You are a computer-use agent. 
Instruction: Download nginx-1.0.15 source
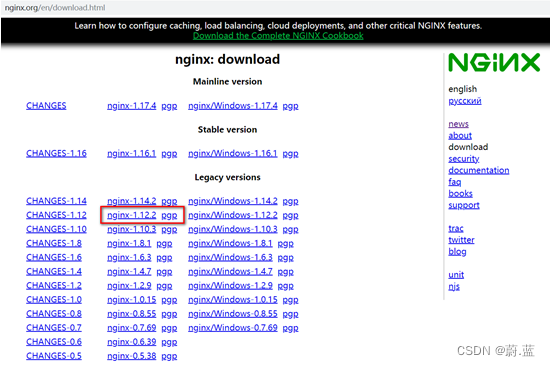tap(132, 299)
